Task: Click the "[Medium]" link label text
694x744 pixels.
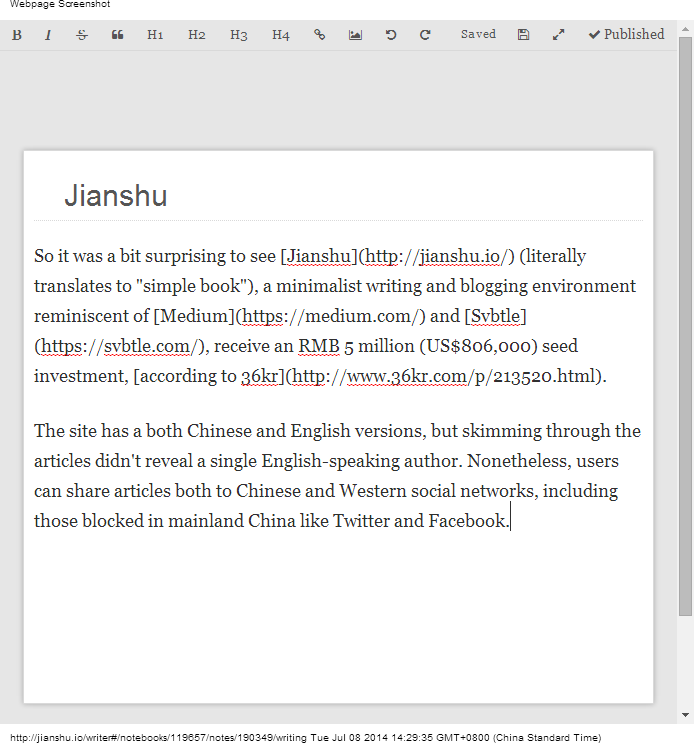Action: coord(194,316)
